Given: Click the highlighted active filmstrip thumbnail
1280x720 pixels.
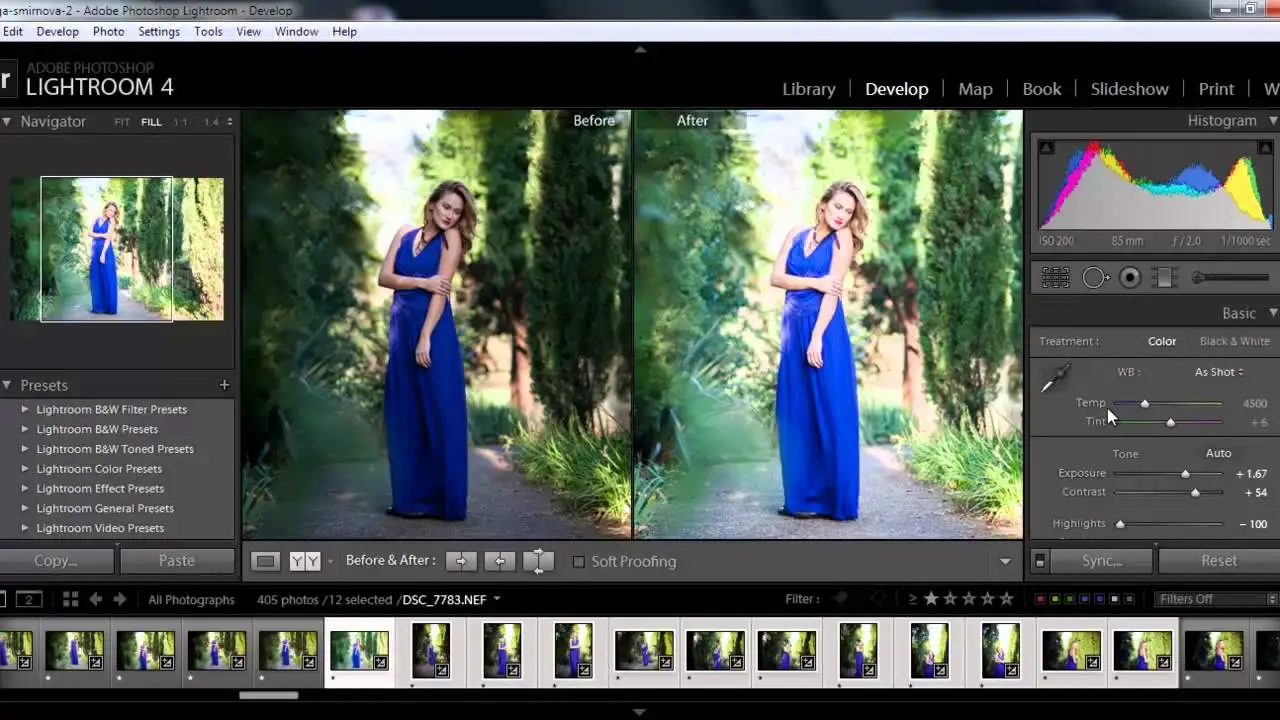Looking at the screenshot, I should [x=359, y=651].
